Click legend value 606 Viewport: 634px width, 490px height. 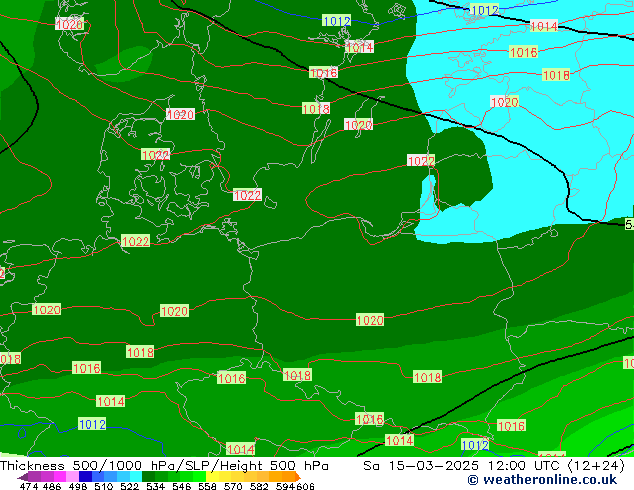click(x=305, y=486)
